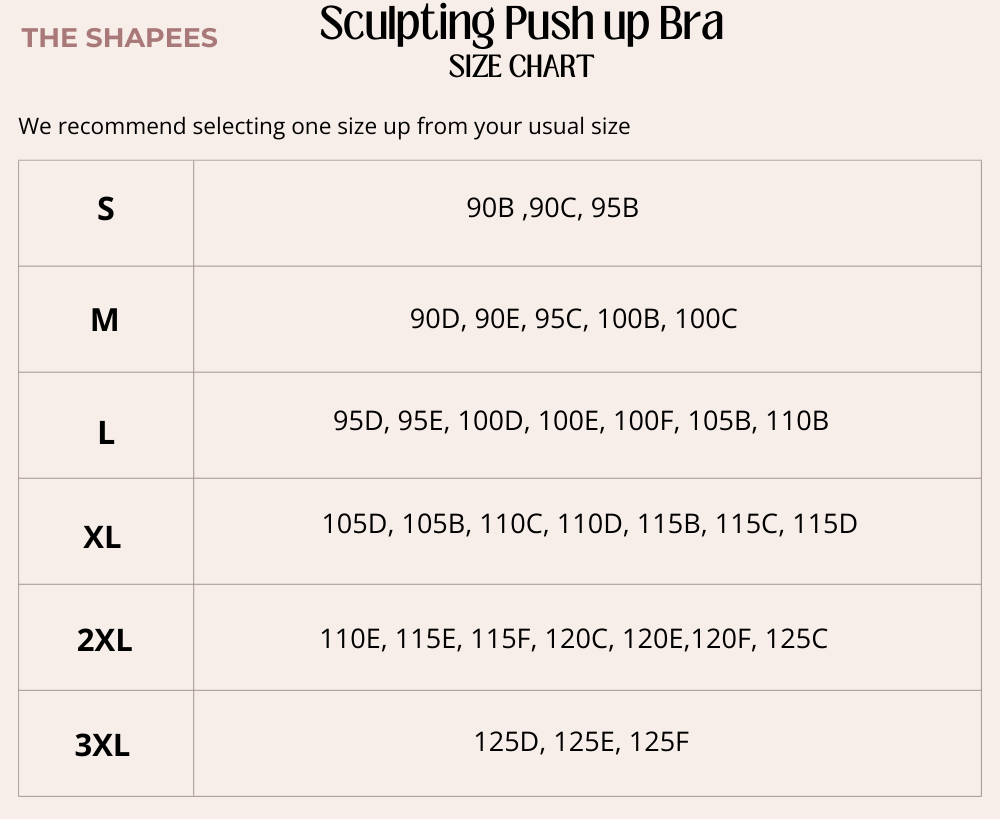
Task: Select the XL size label cell
Action: pos(106,531)
